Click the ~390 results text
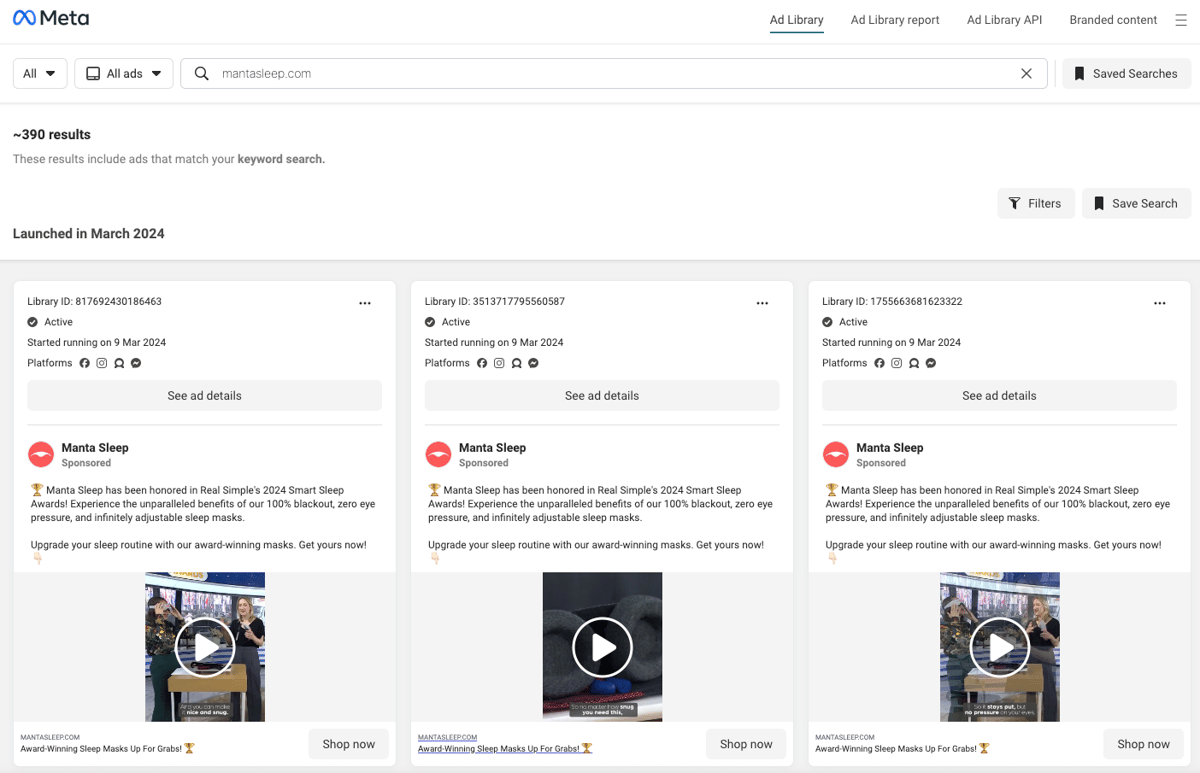Screen dimensions: 1200x773 pos(52,135)
